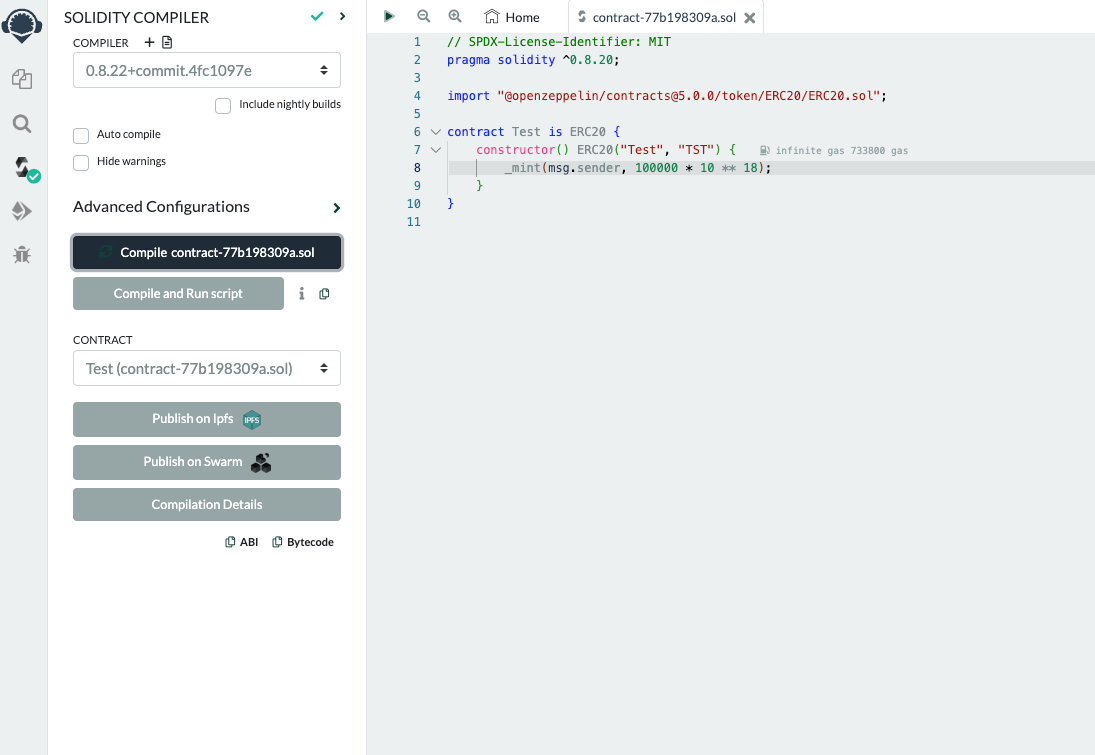The width and height of the screenshot is (1095, 755).
Task: Click the Compilation Details button
Action: 207,505
